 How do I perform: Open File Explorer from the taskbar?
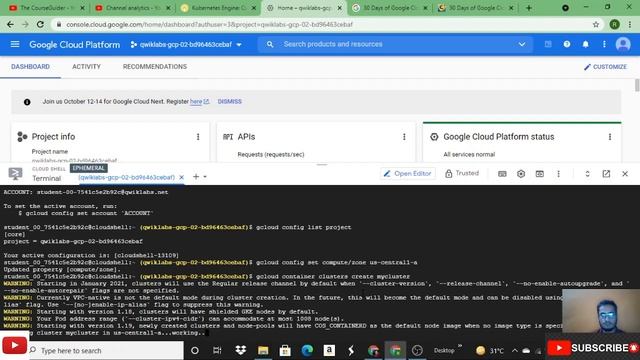click(x=263, y=350)
